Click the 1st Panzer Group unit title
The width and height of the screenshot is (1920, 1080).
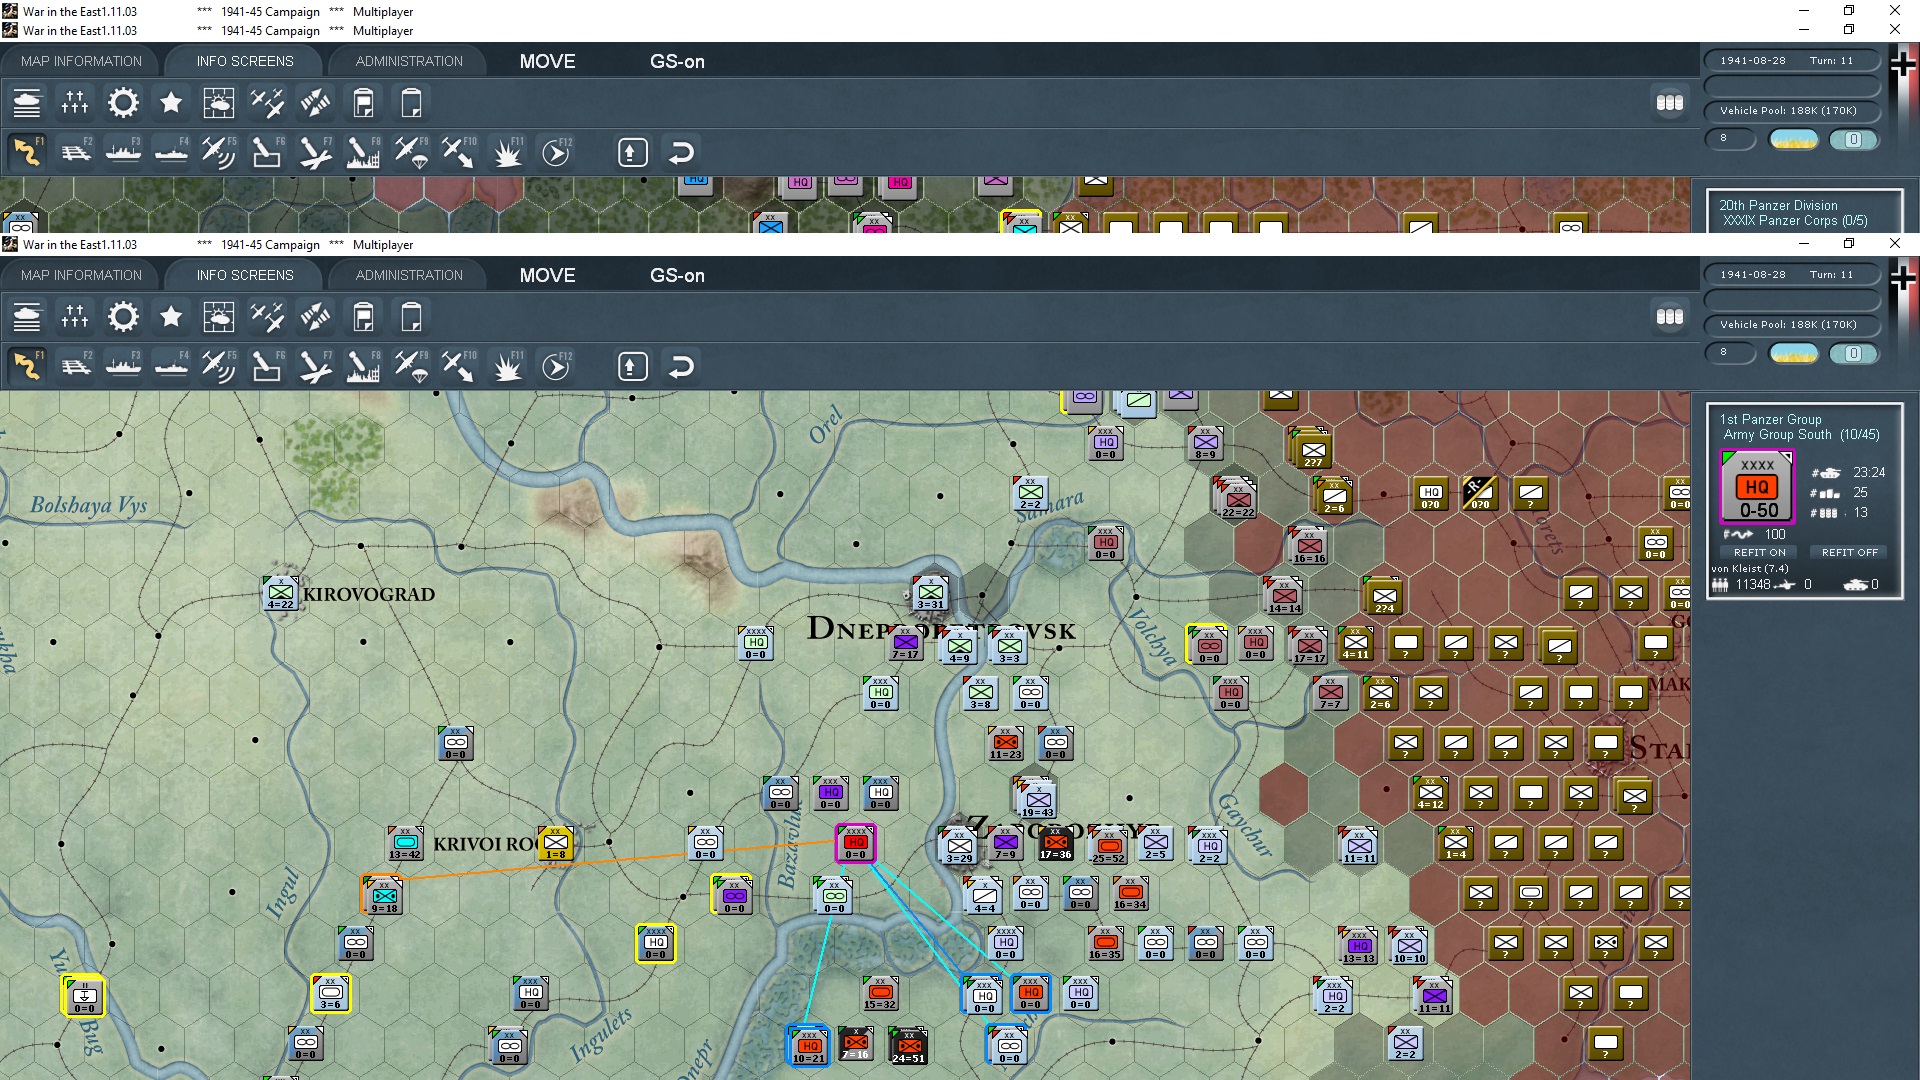point(1771,419)
